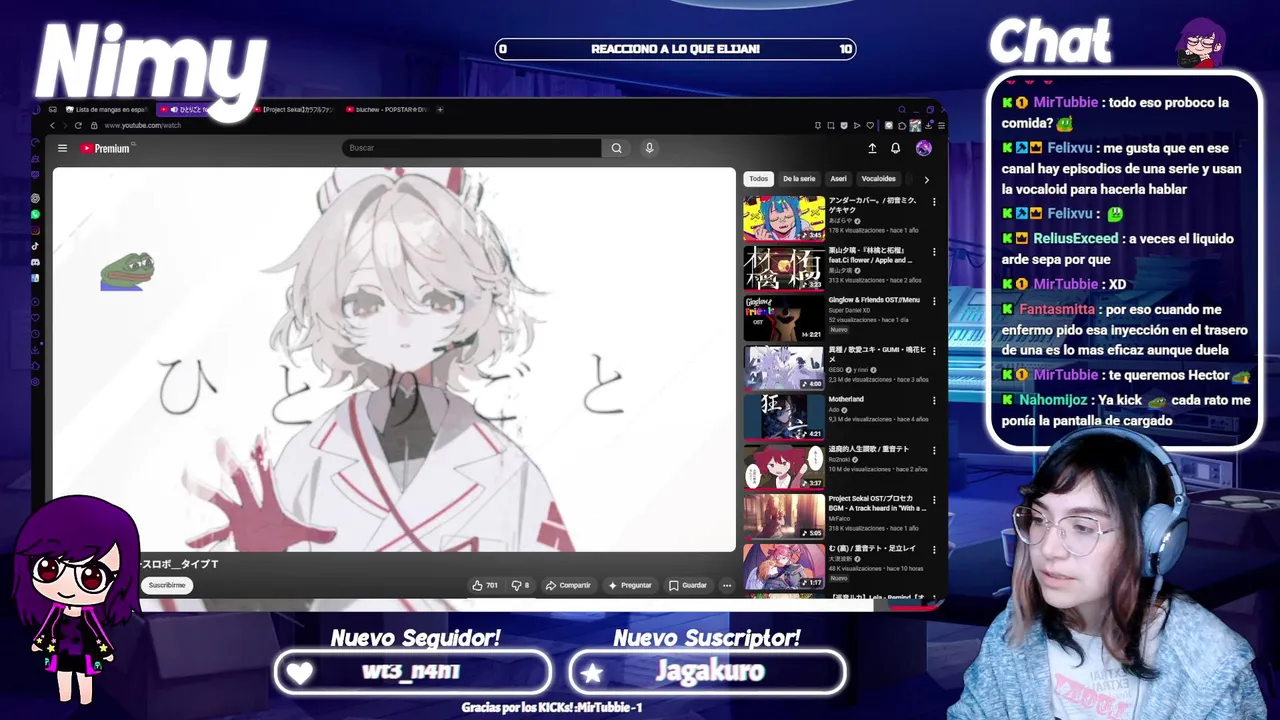
Task: Click the site lock icon in address bar
Action: [x=94, y=125]
